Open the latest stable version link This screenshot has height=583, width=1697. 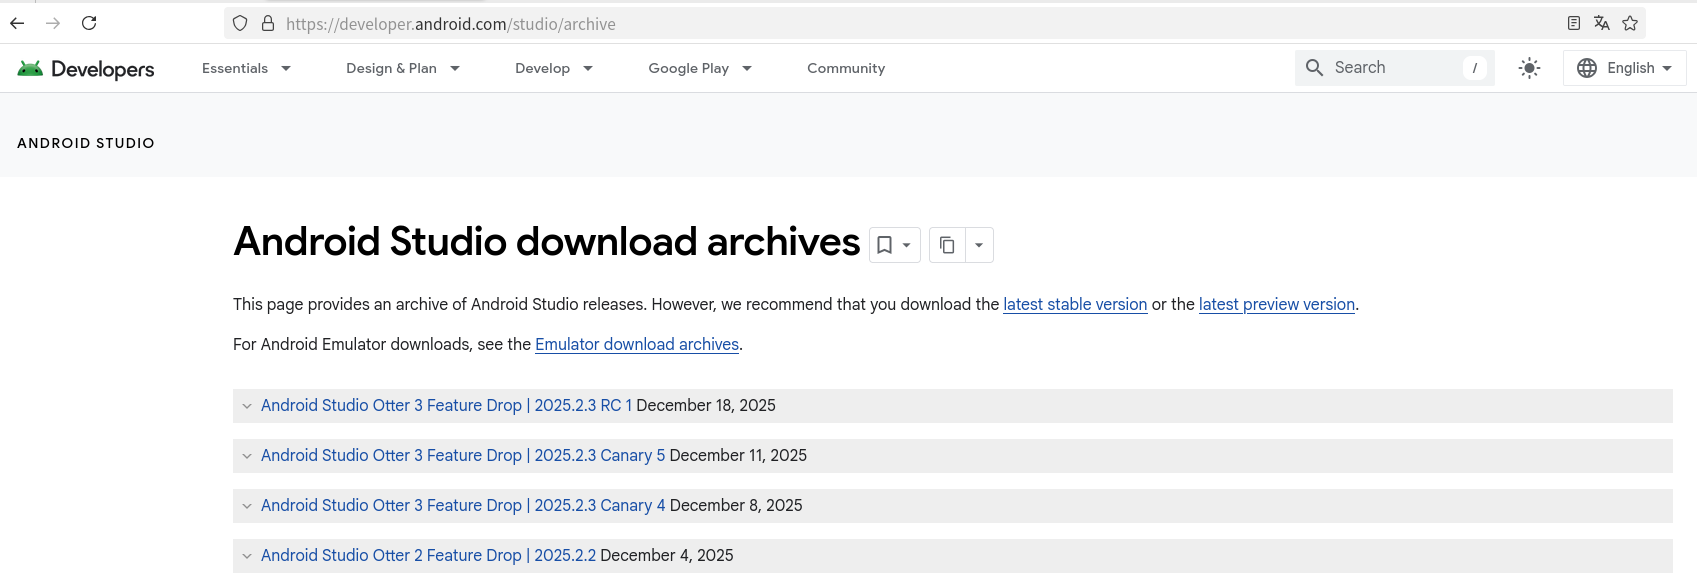[x=1075, y=304]
